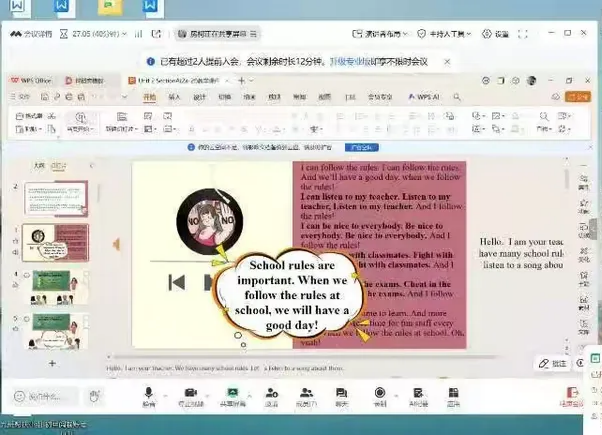This screenshot has width=602, height=435.
Task: Open the File menu in WPS
Action: pyautogui.click(x=20, y=97)
